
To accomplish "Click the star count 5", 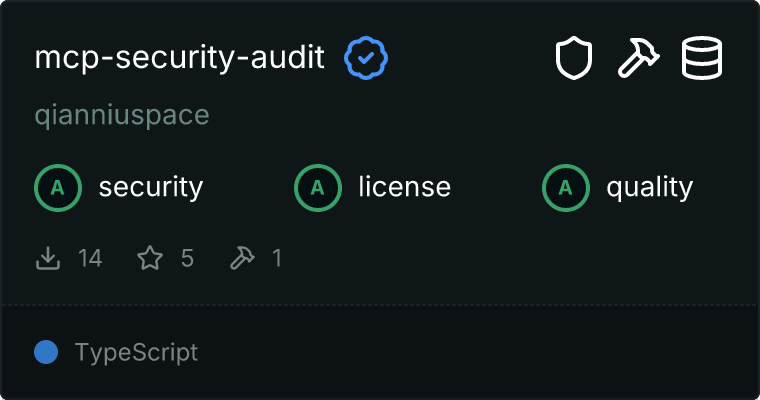I will [187, 259].
